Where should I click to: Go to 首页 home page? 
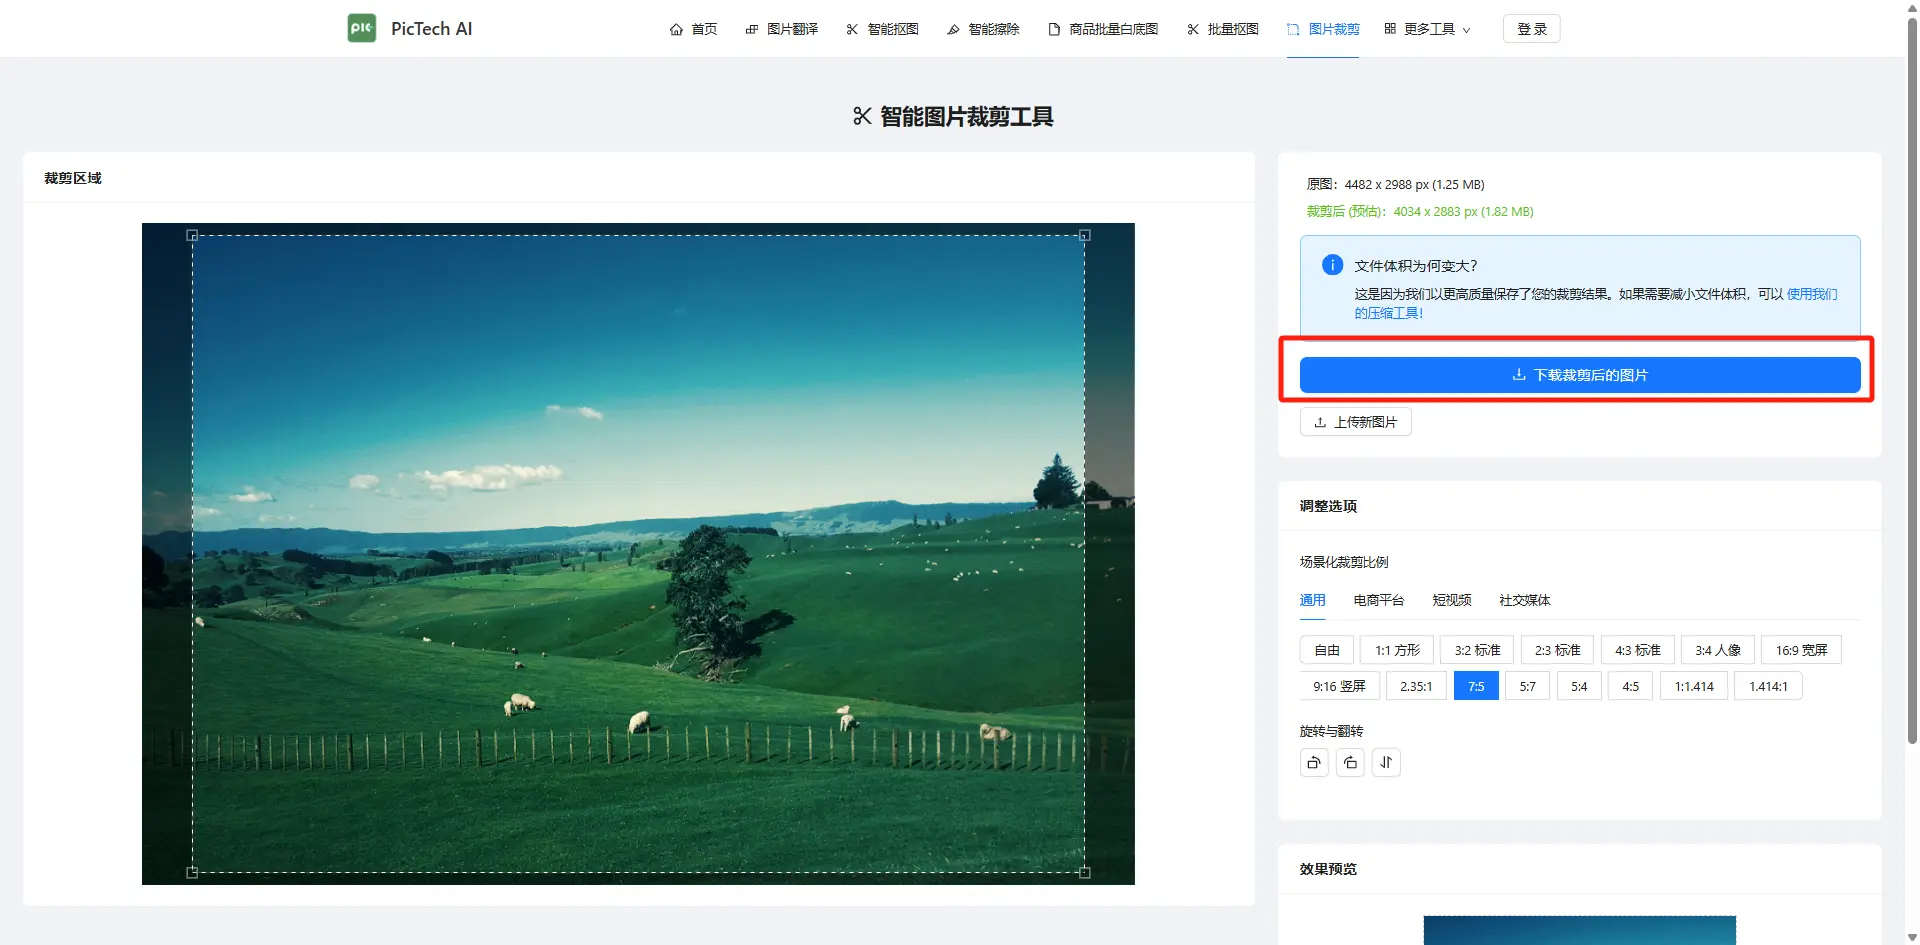click(693, 29)
